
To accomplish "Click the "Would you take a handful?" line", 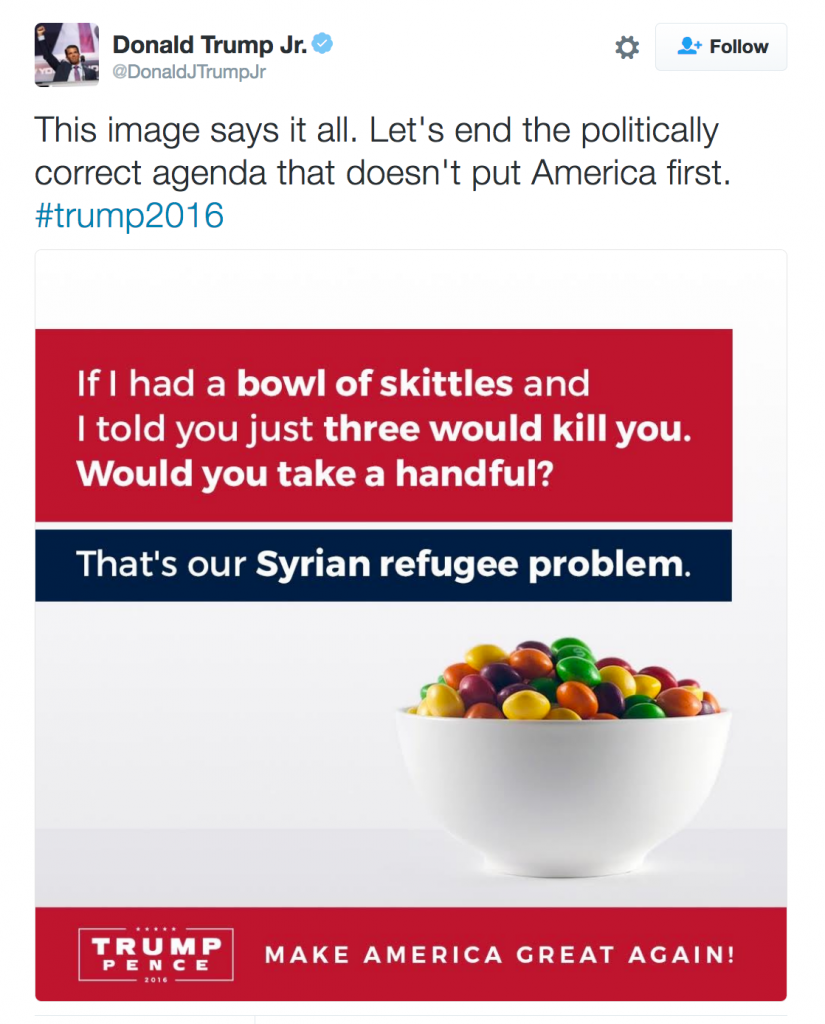I will [x=315, y=473].
